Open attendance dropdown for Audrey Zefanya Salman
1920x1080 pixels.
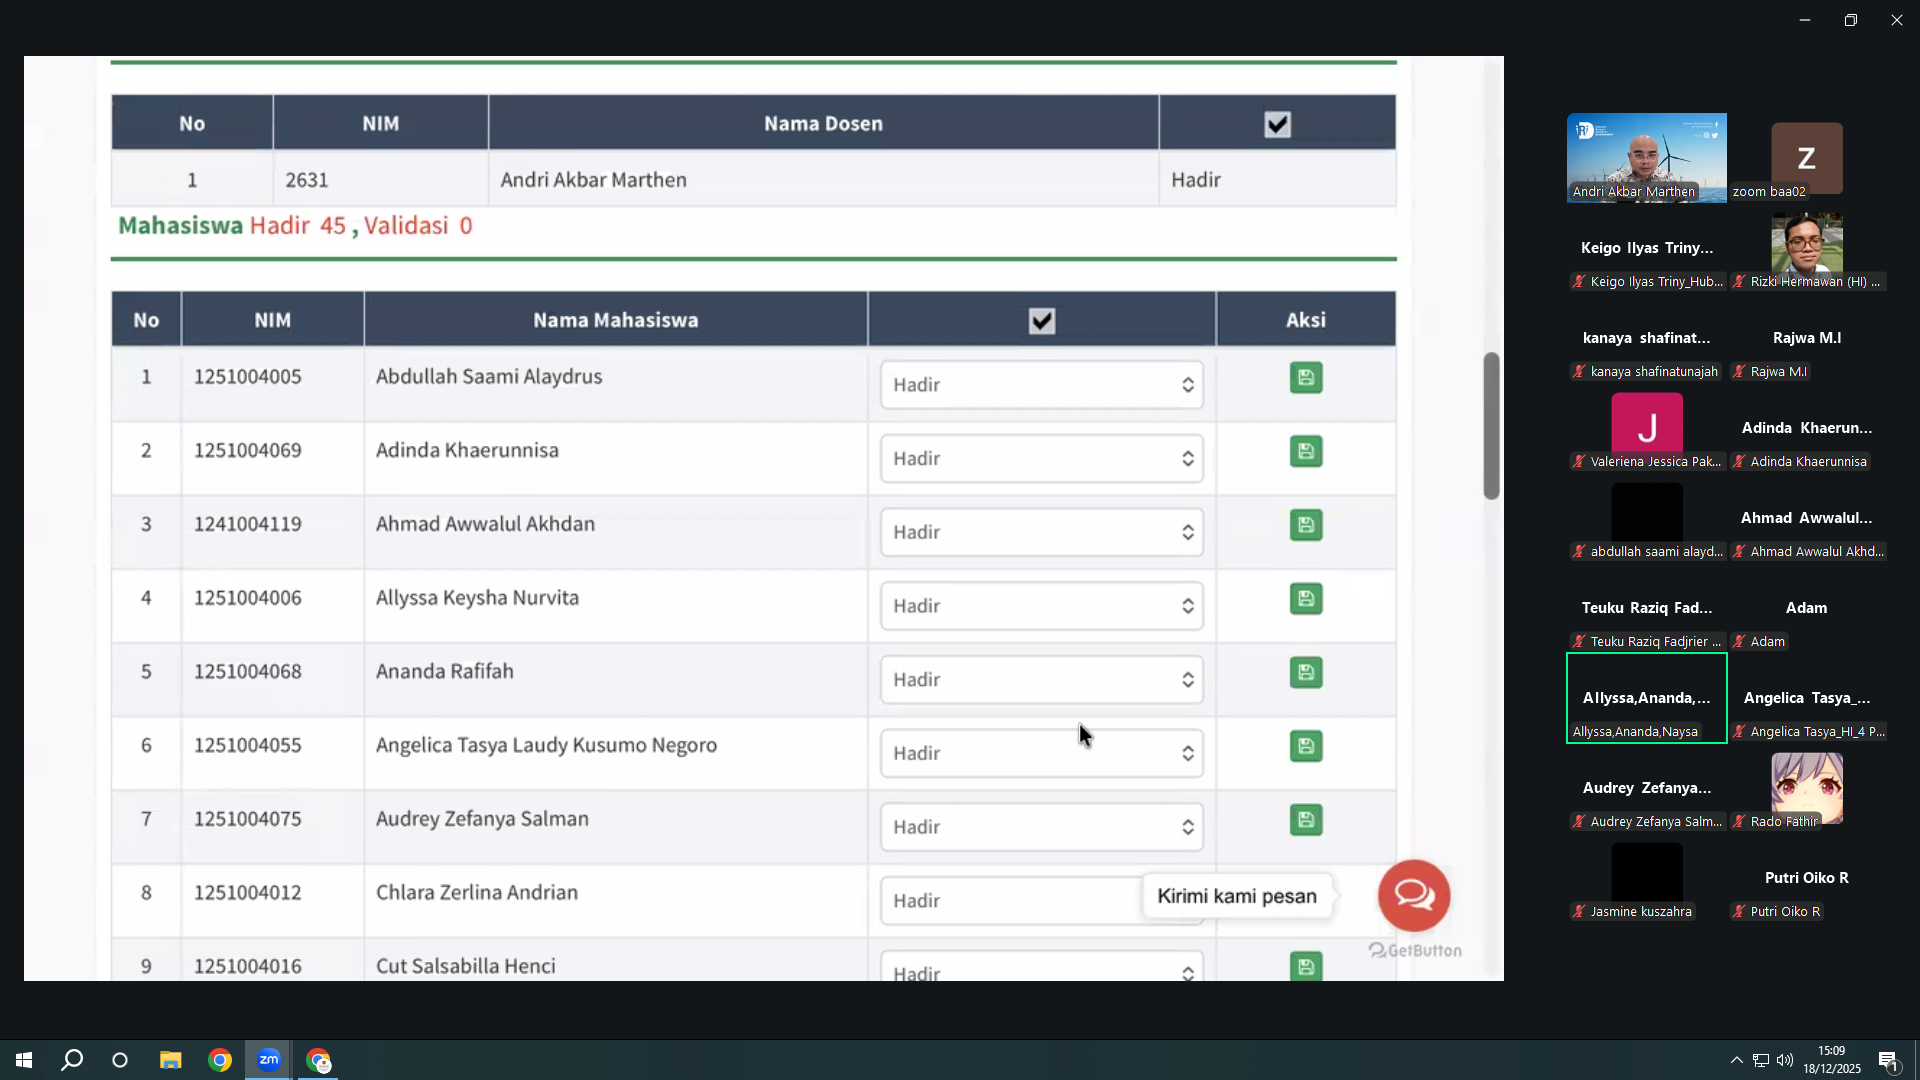pos(1041,827)
